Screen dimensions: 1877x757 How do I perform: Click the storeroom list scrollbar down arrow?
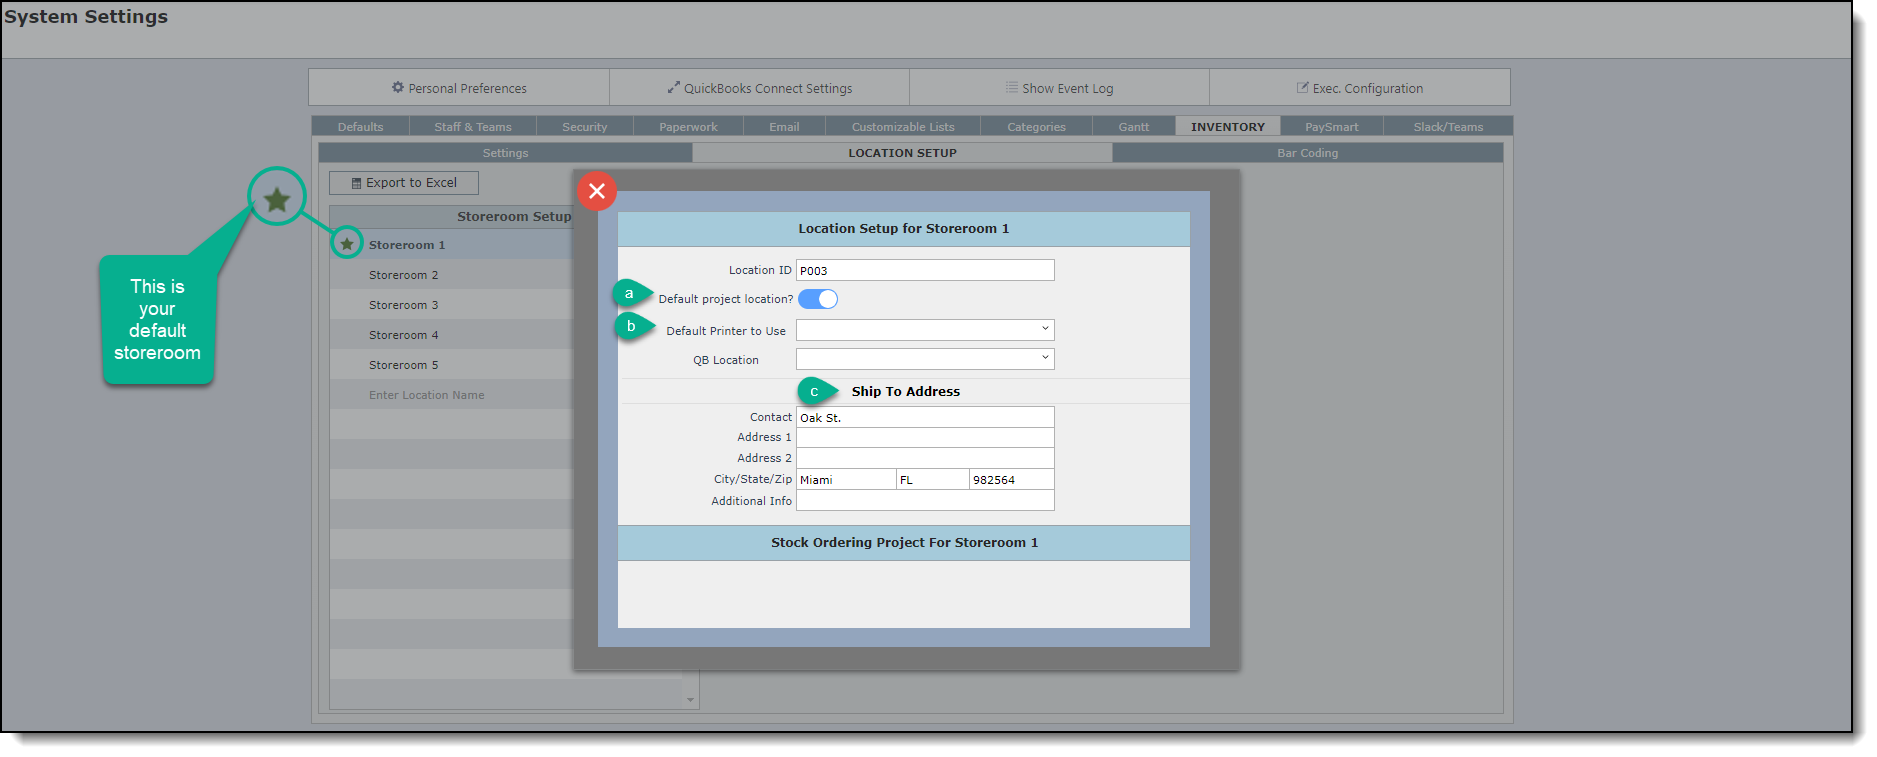tap(690, 700)
